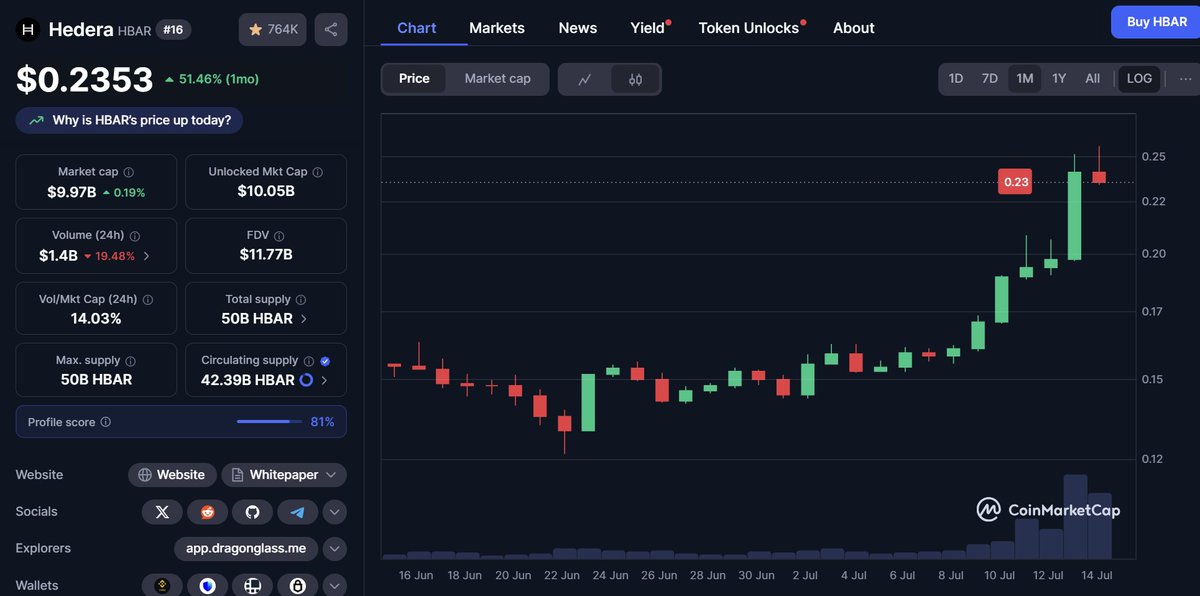The height and width of the screenshot is (596, 1200).
Task: Click the circulating supply progress ring
Action: click(306, 380)
